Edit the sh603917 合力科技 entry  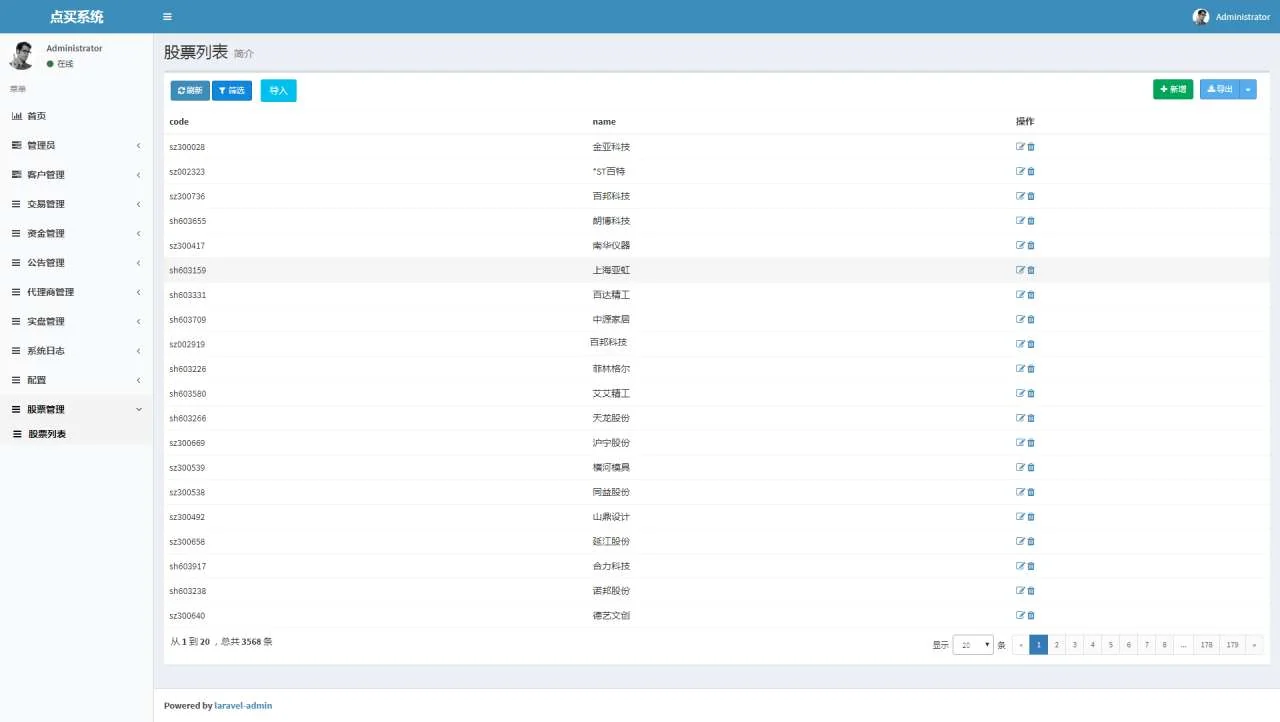[1020, 566]
